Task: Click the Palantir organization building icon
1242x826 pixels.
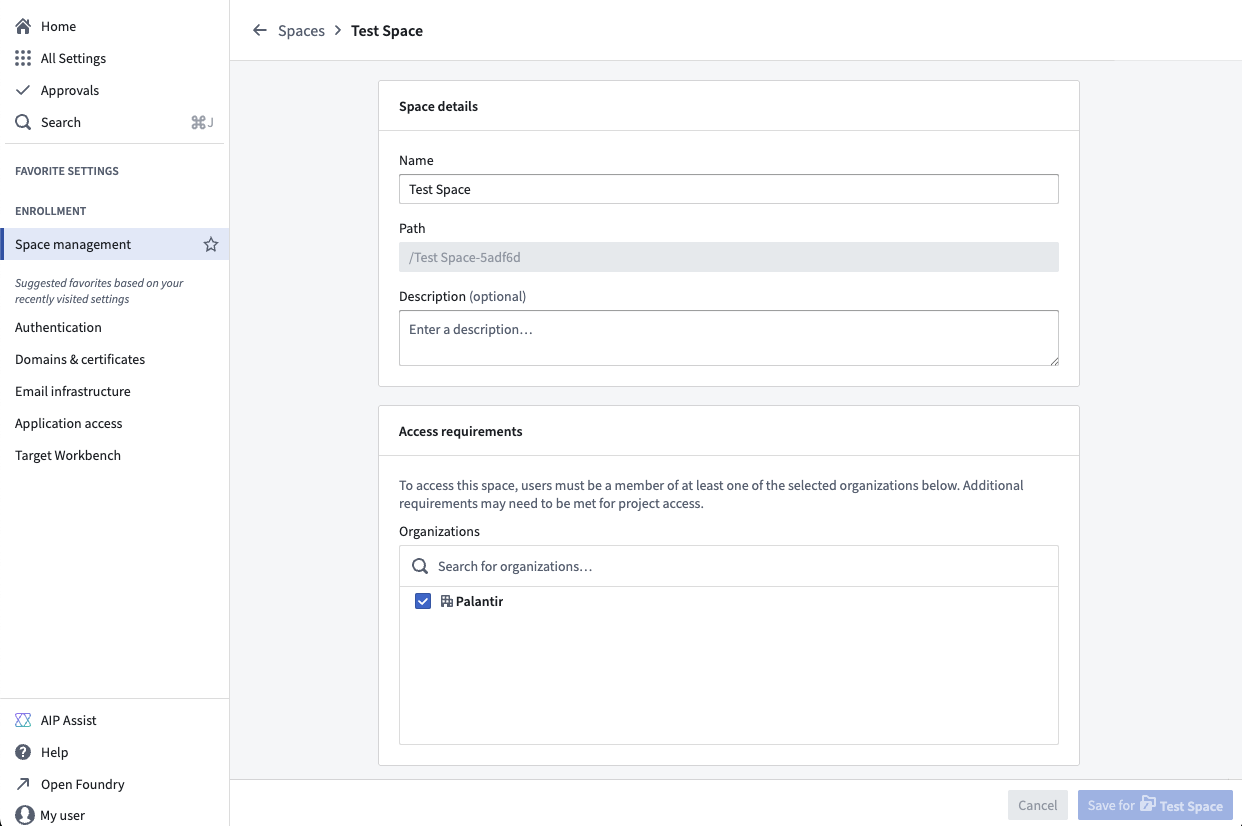Action: point(447,602)
